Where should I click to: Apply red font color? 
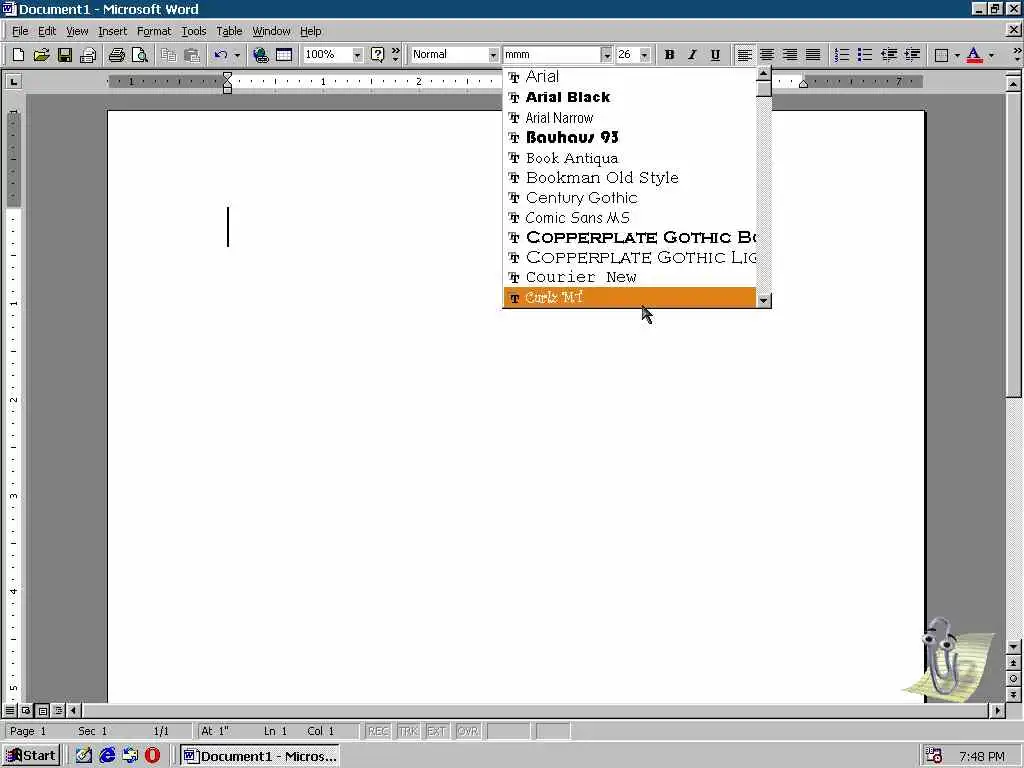click(974, 55)
